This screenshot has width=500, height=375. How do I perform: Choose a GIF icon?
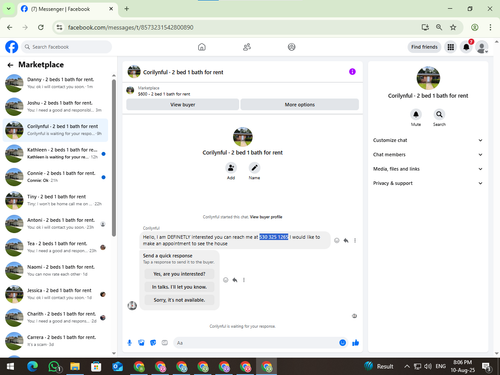pyautogui.click(x=165, y=343)
